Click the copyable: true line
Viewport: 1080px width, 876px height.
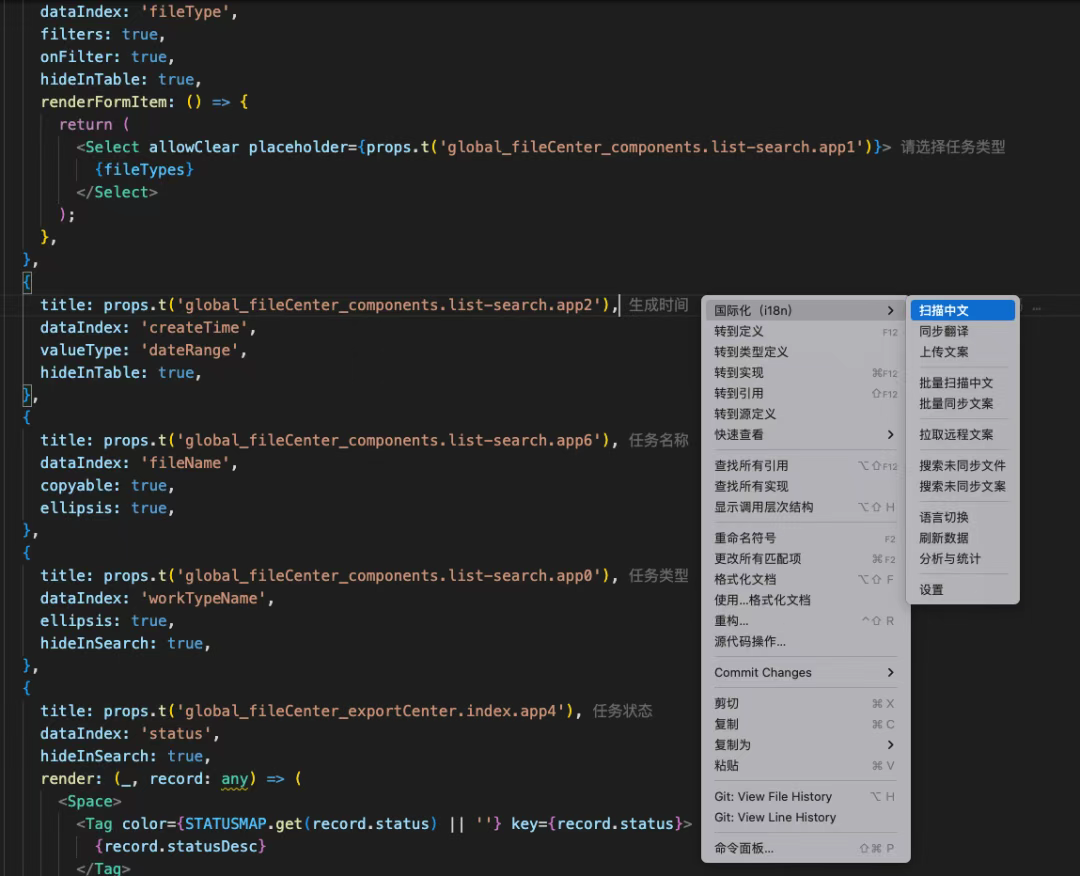[x=107, y=486]
